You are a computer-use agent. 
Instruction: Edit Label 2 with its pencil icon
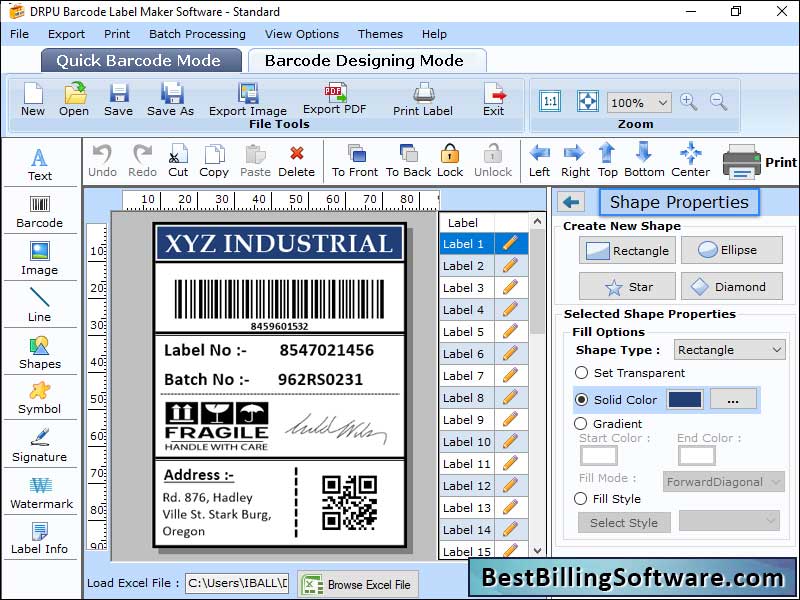tap(510, 265)
